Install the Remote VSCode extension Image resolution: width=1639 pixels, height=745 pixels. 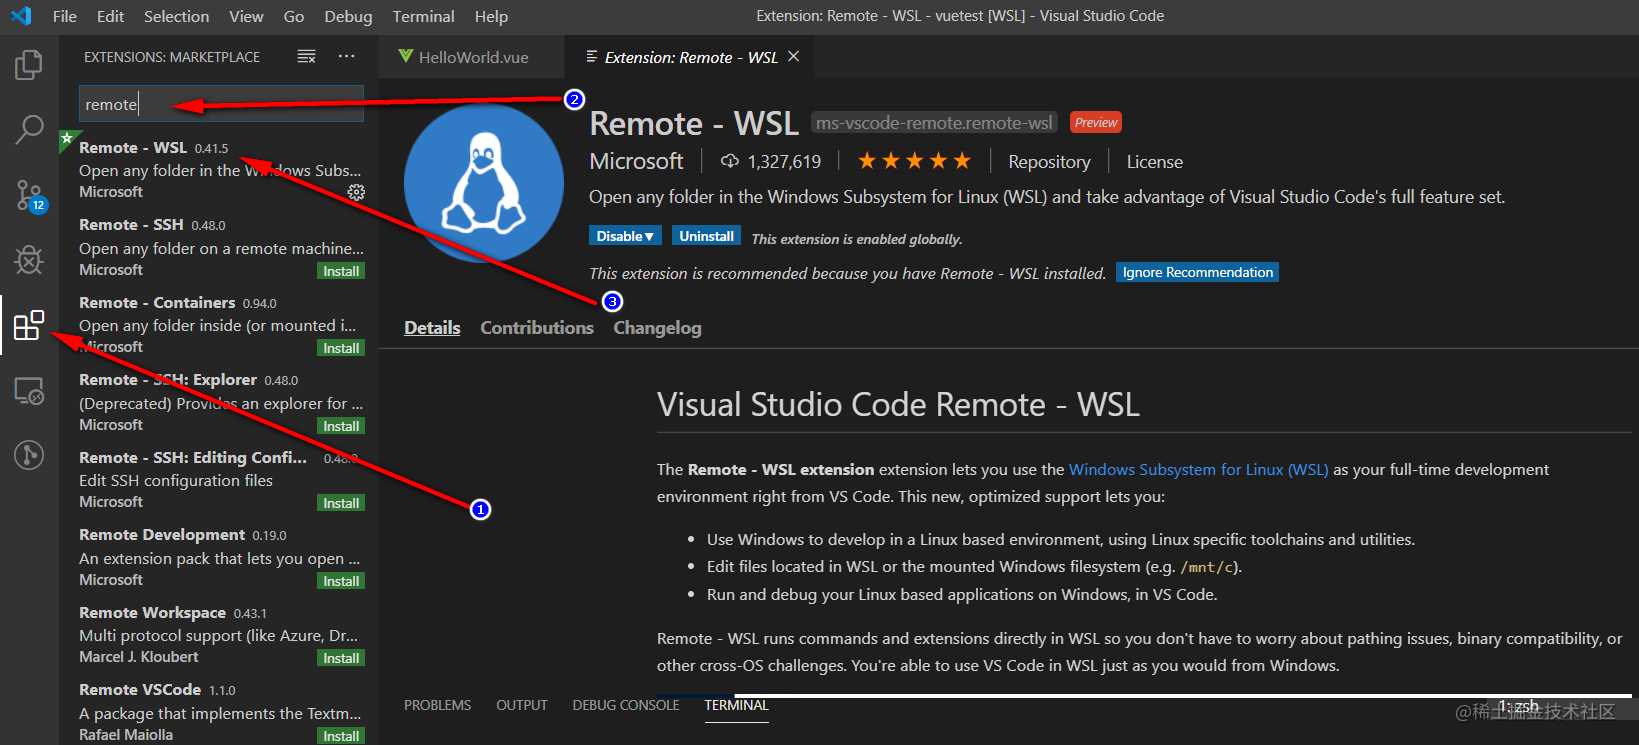[x=341, y=736]
